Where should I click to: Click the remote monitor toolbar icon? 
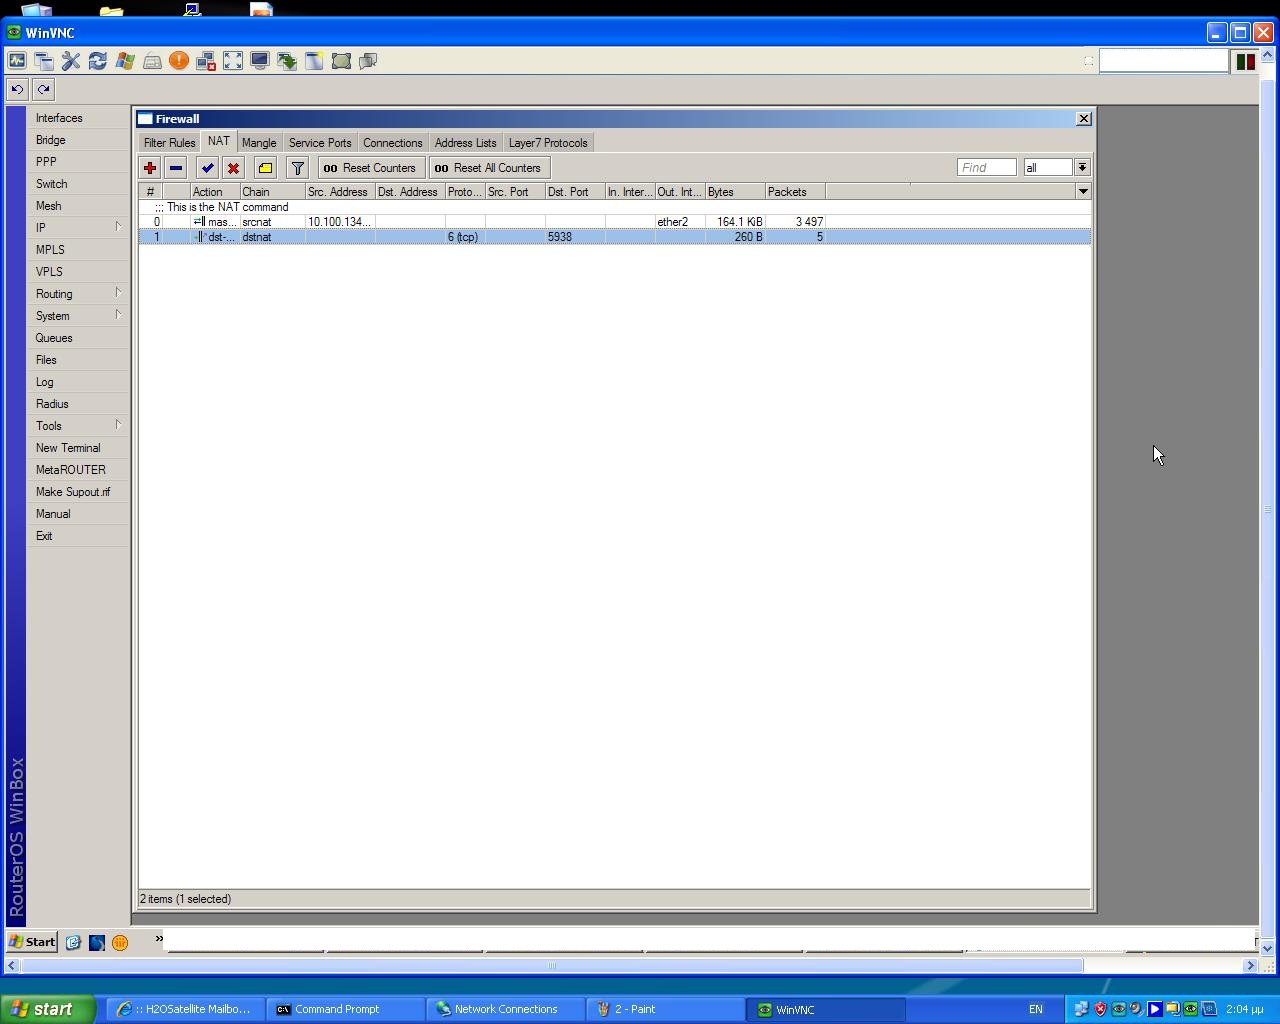(260, 61)
